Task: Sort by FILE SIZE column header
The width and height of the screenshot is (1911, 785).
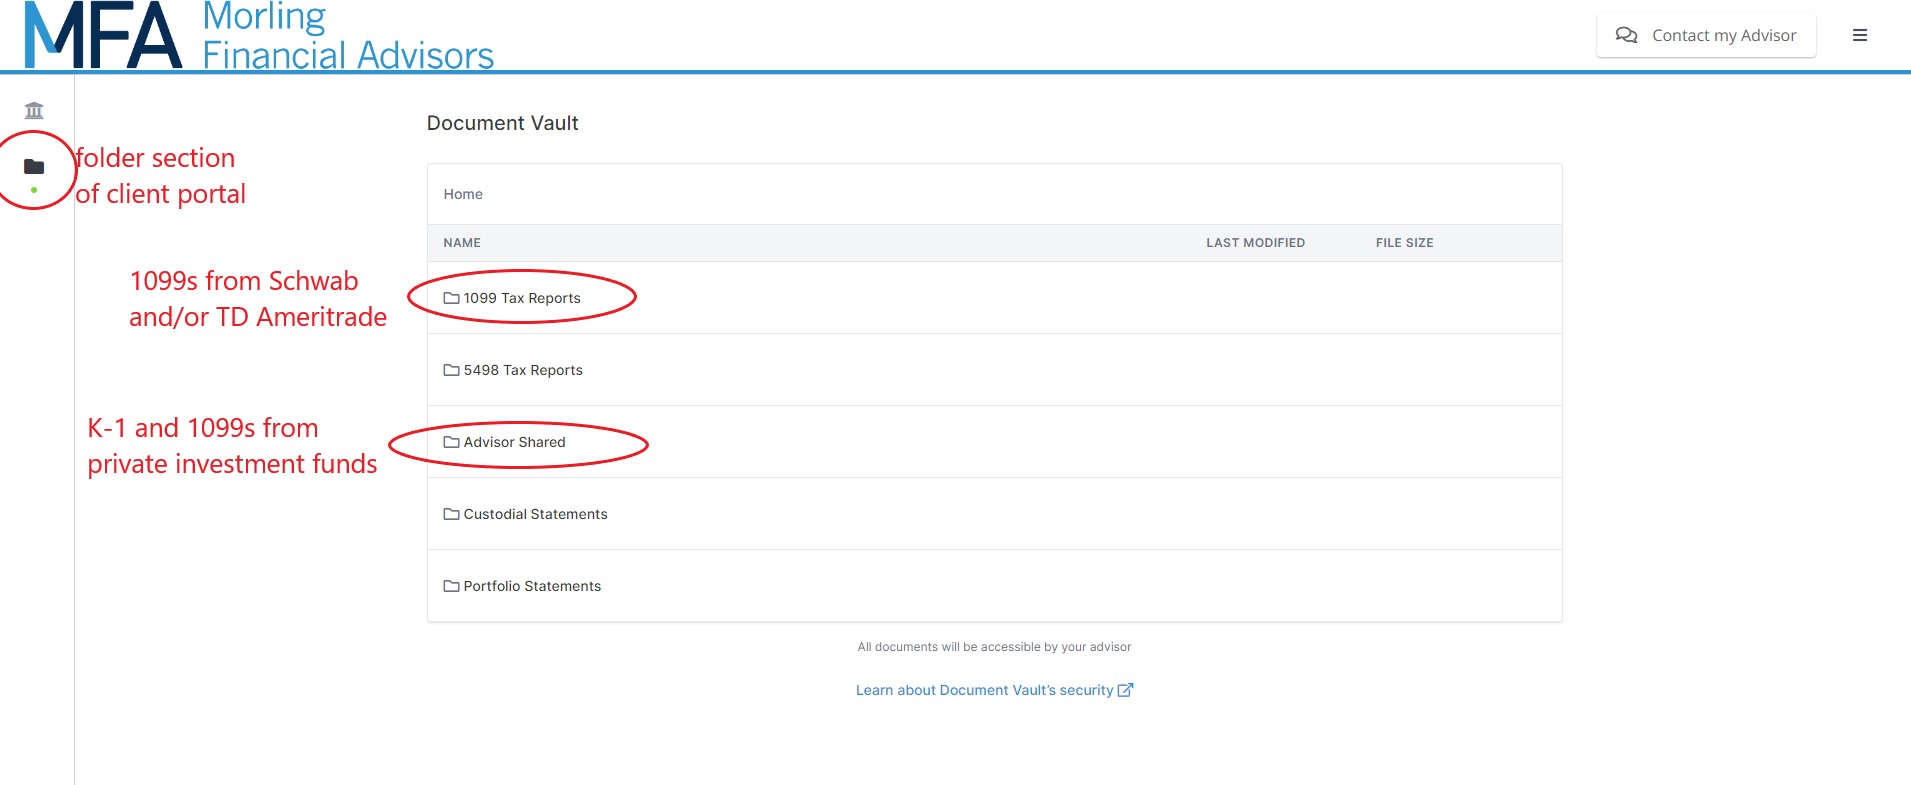Action: (1404, 243)
